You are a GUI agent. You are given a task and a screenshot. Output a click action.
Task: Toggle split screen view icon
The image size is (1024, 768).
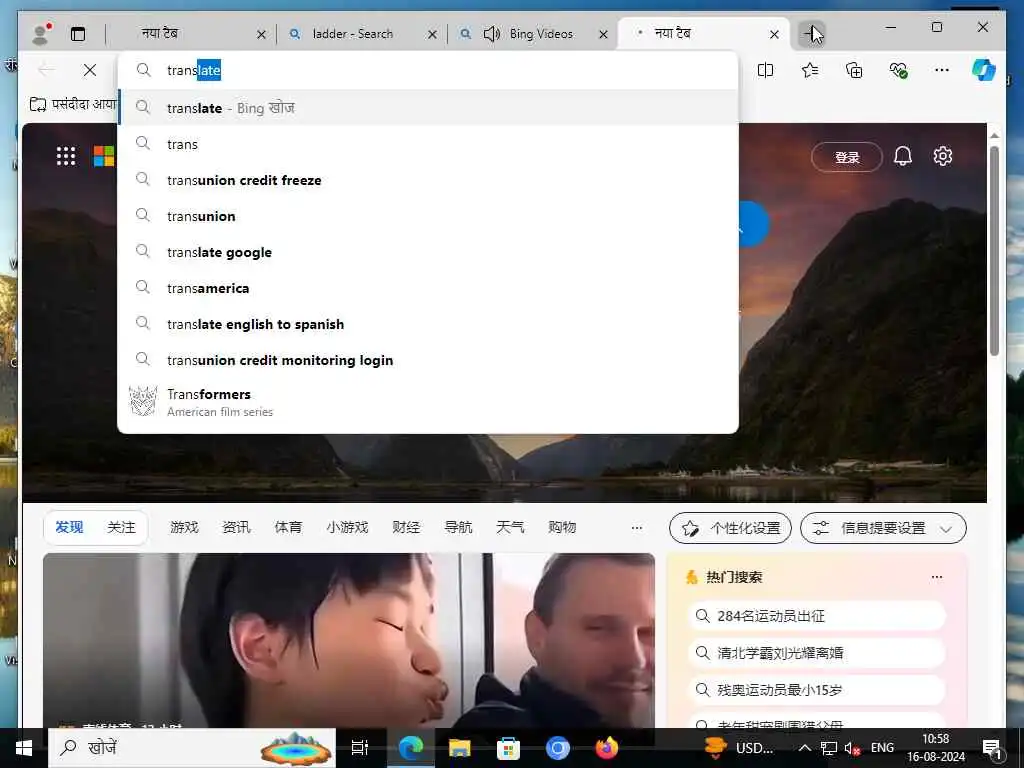765,70
